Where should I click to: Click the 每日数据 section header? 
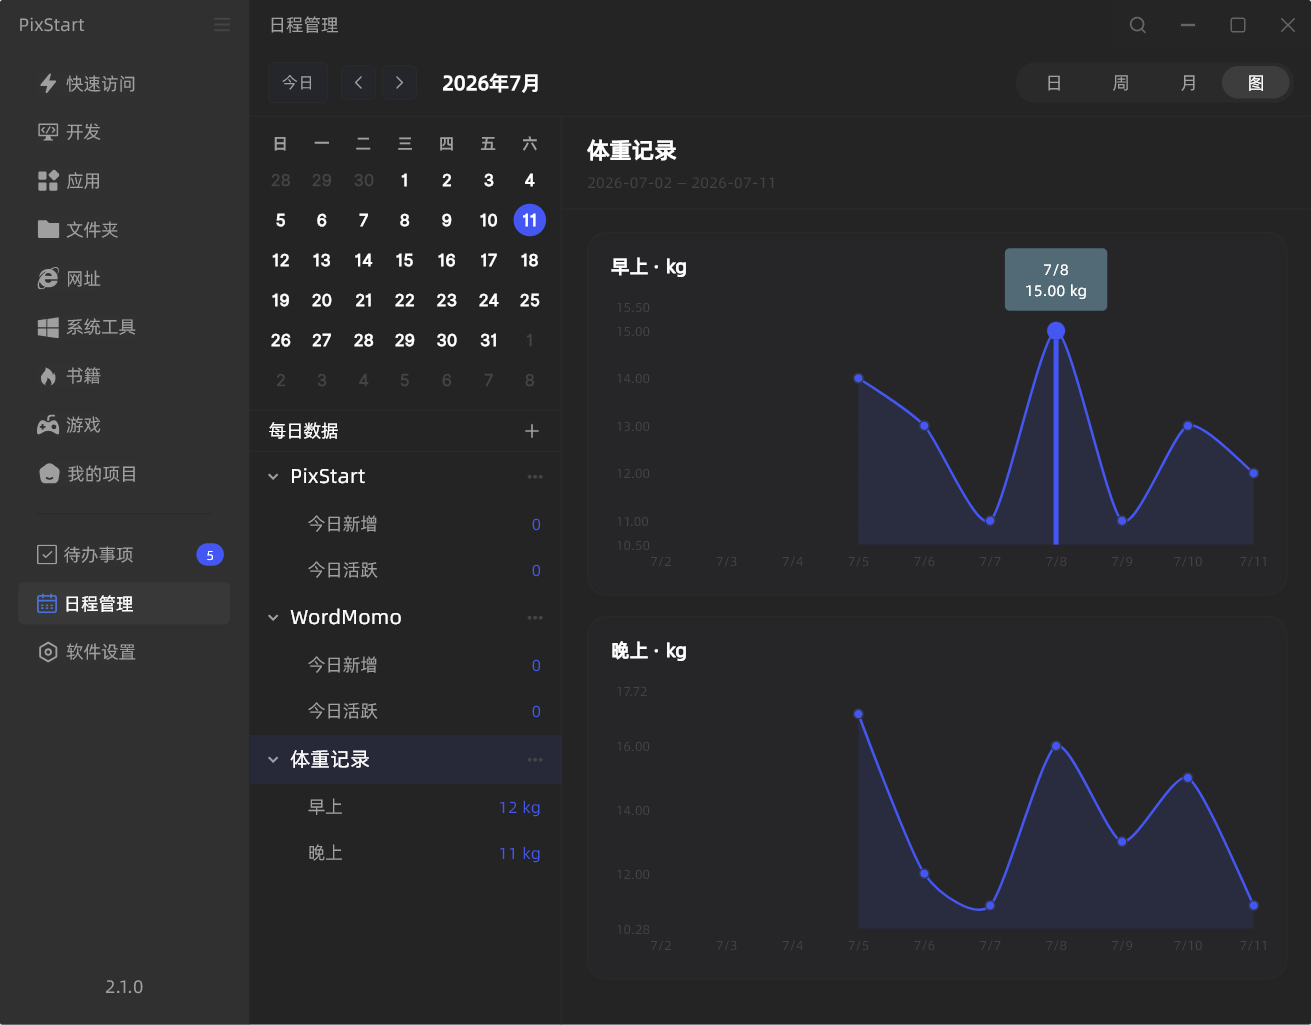pyautogui.click(x=304, y=431)
